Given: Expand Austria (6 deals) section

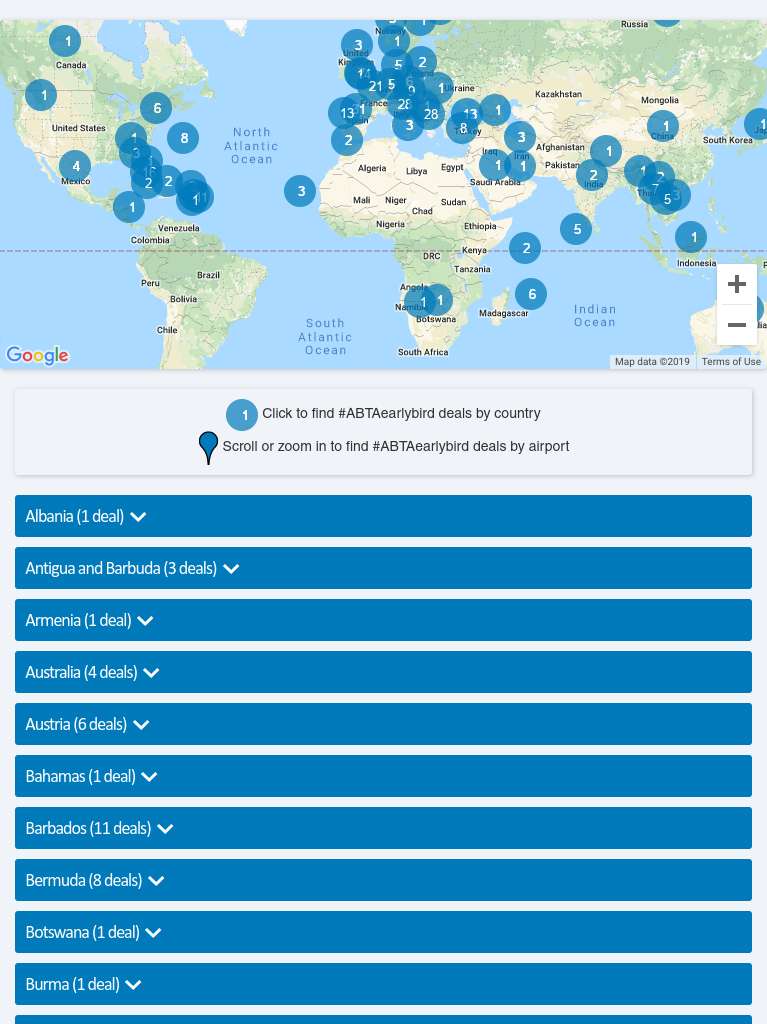Looking at the screenshot, I should (x=384, y=724).
